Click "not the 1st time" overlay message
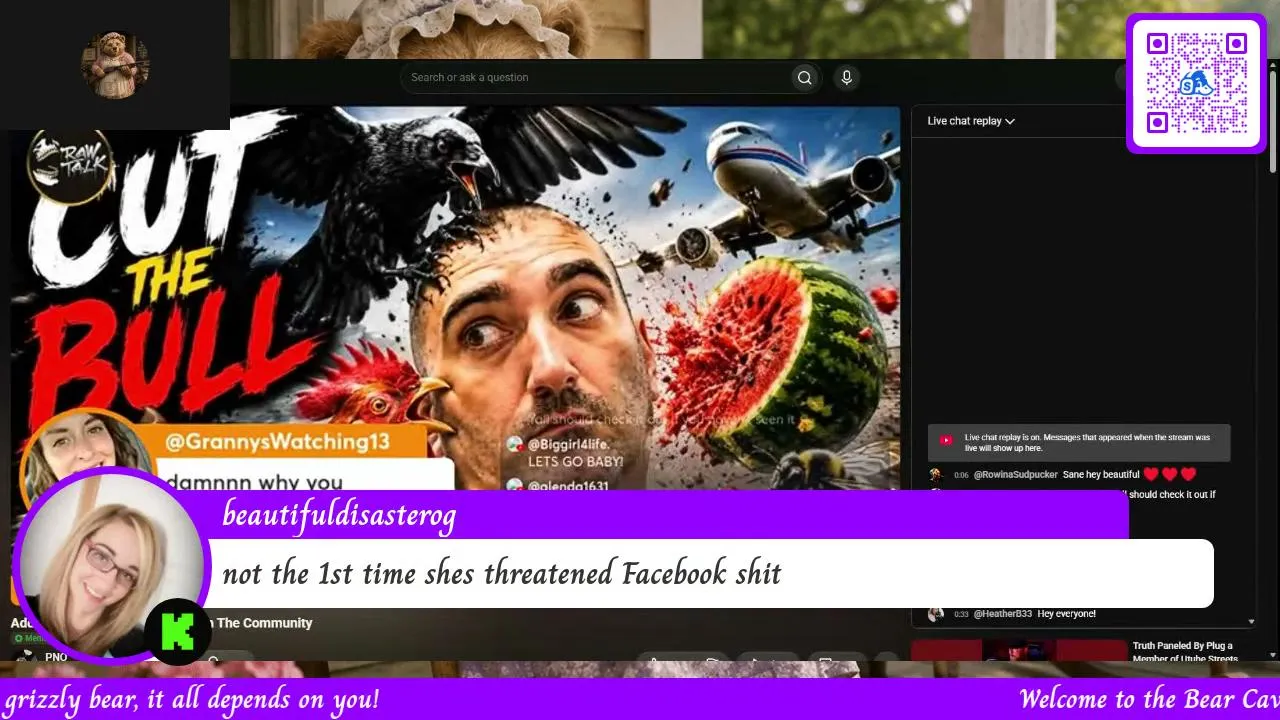 tap(501, 574)
